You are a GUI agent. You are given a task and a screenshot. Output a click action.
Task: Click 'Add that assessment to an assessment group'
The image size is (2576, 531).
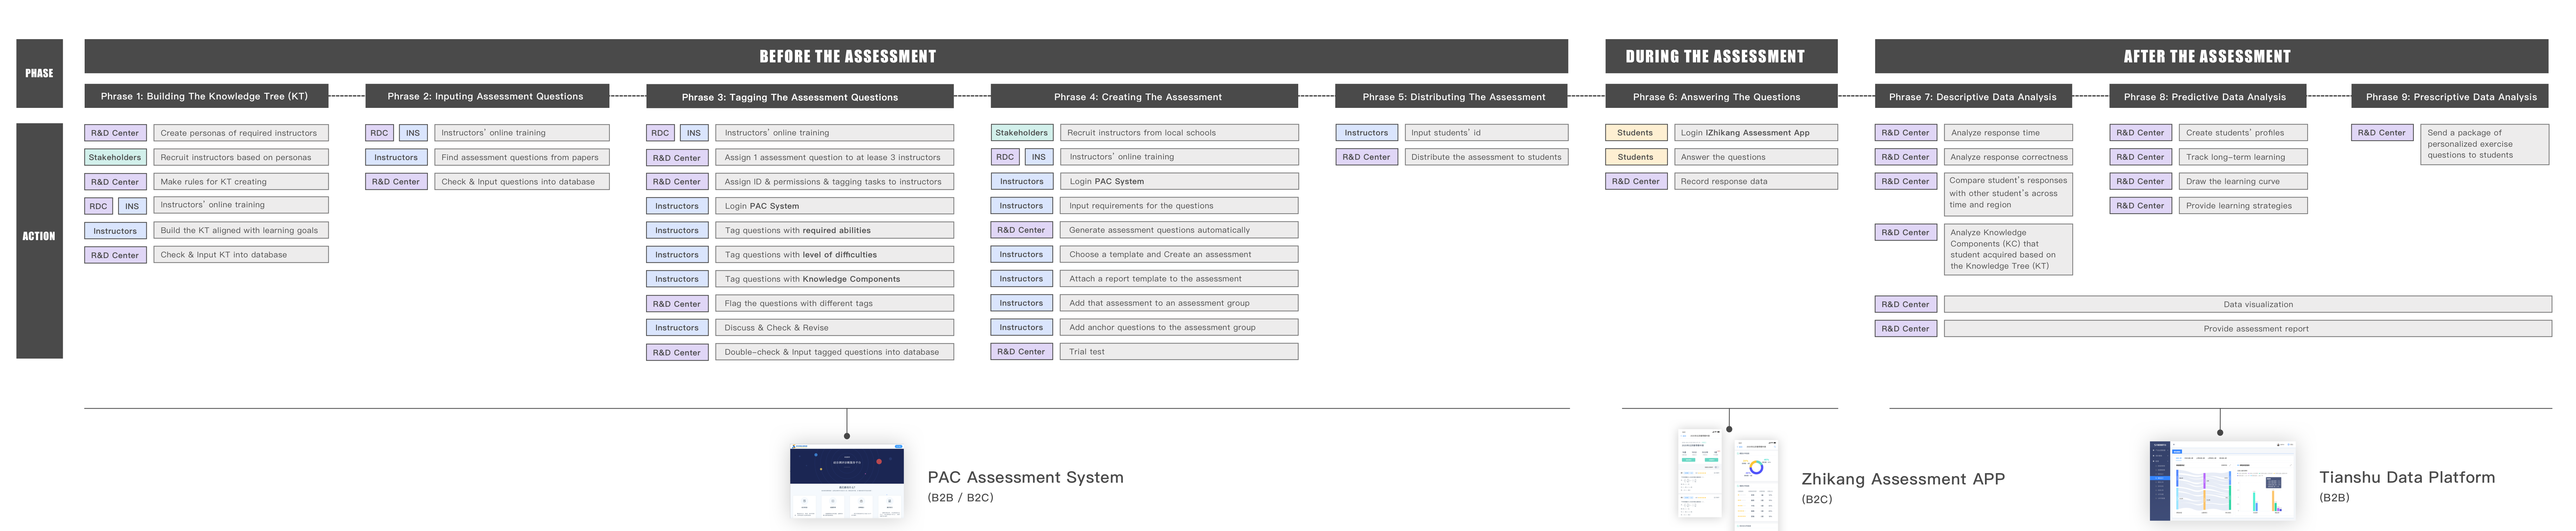1179,303
